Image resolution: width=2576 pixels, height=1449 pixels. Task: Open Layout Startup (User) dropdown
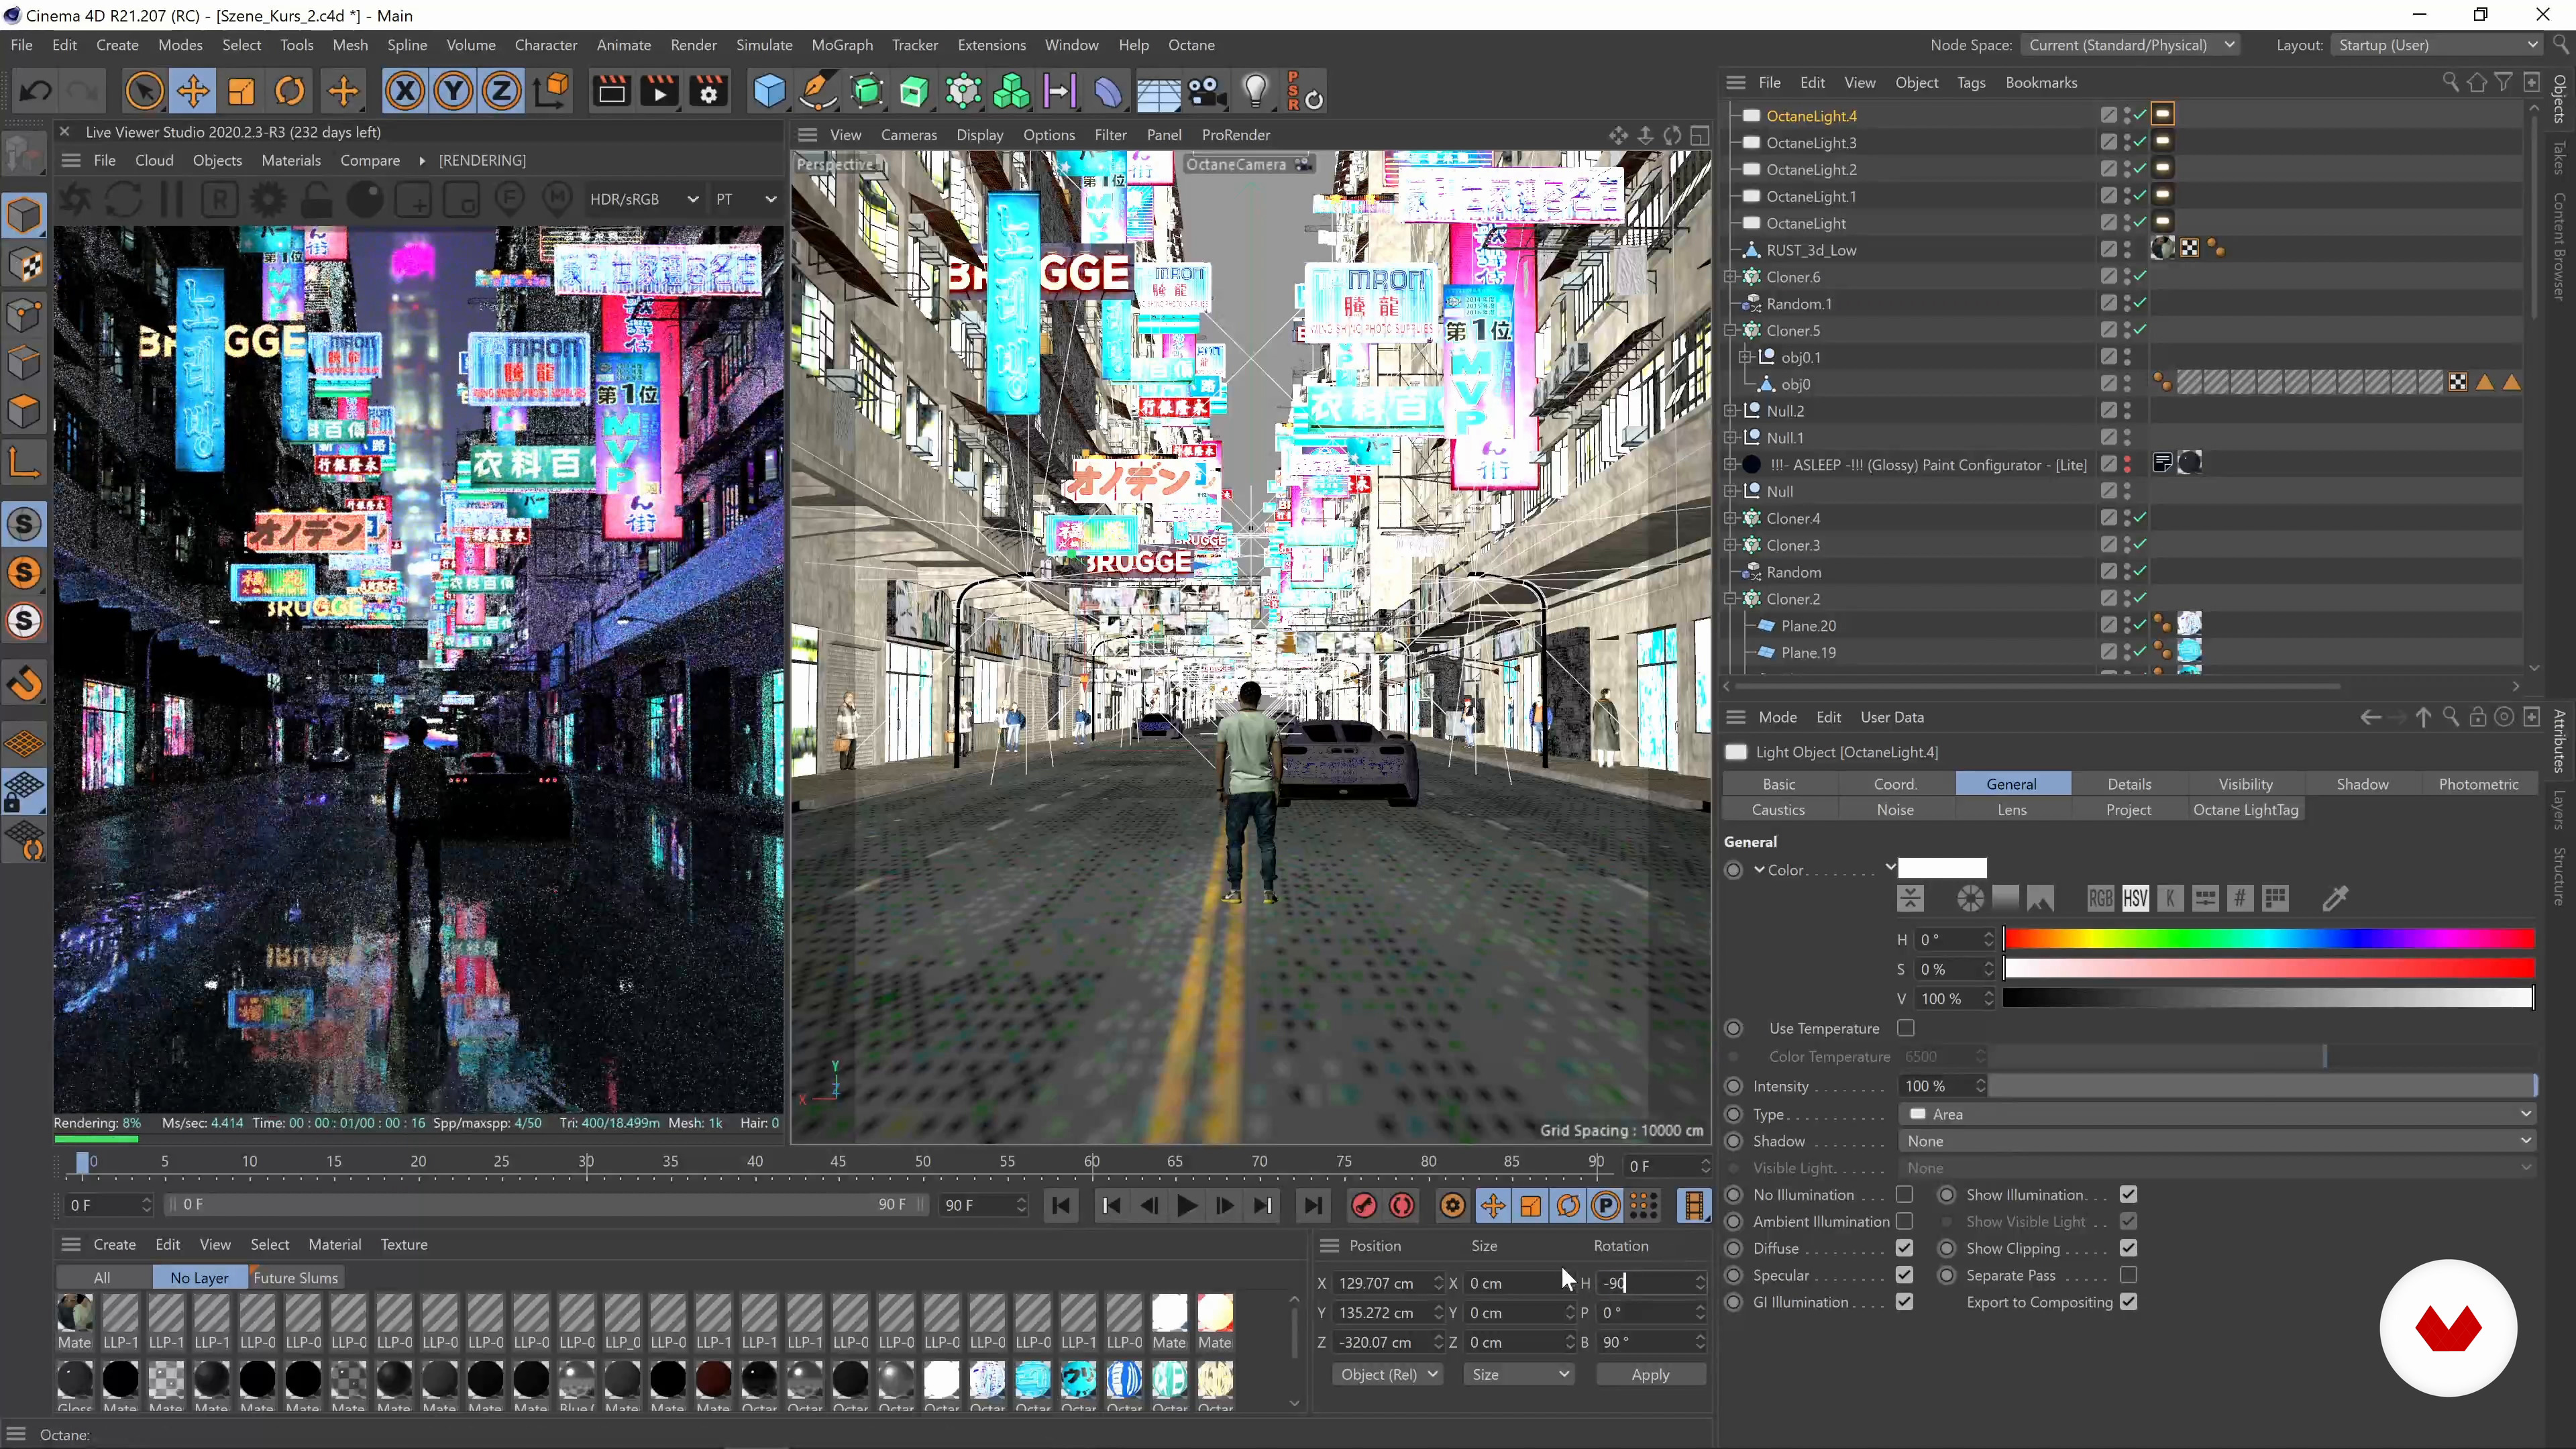(x=2436, y=45)
